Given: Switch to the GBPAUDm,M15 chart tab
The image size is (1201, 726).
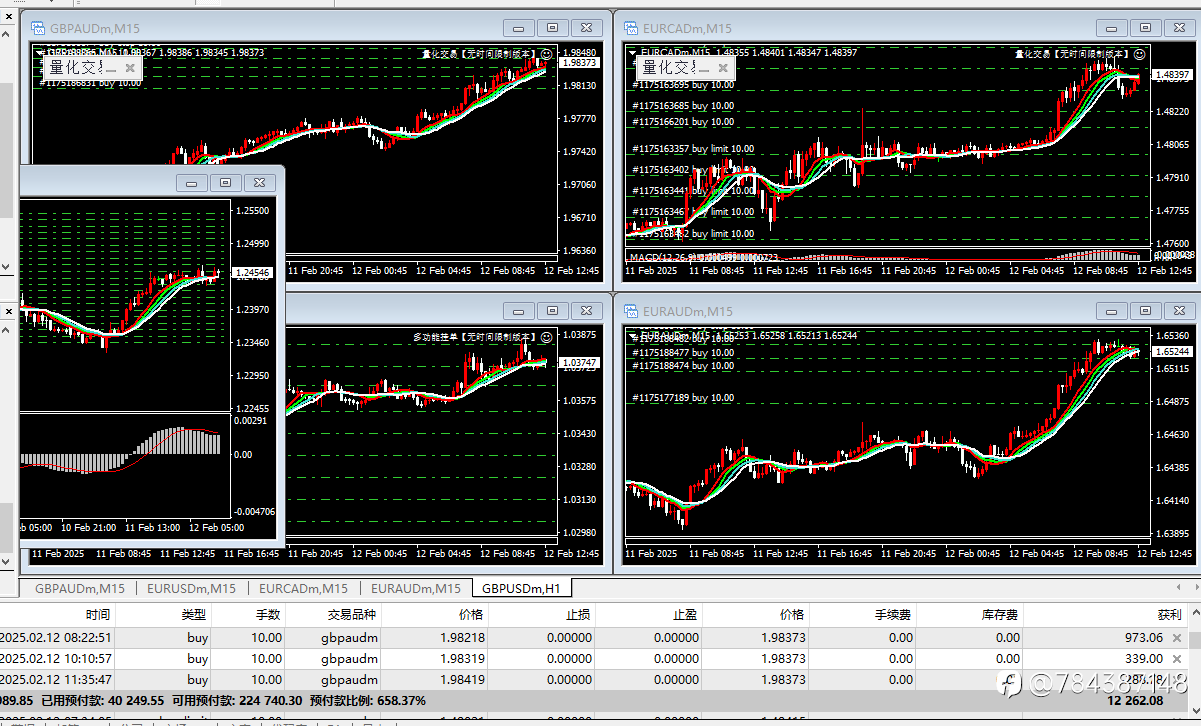Looking at the screenshot, I should pyautogui.click(x=80, y=588).
